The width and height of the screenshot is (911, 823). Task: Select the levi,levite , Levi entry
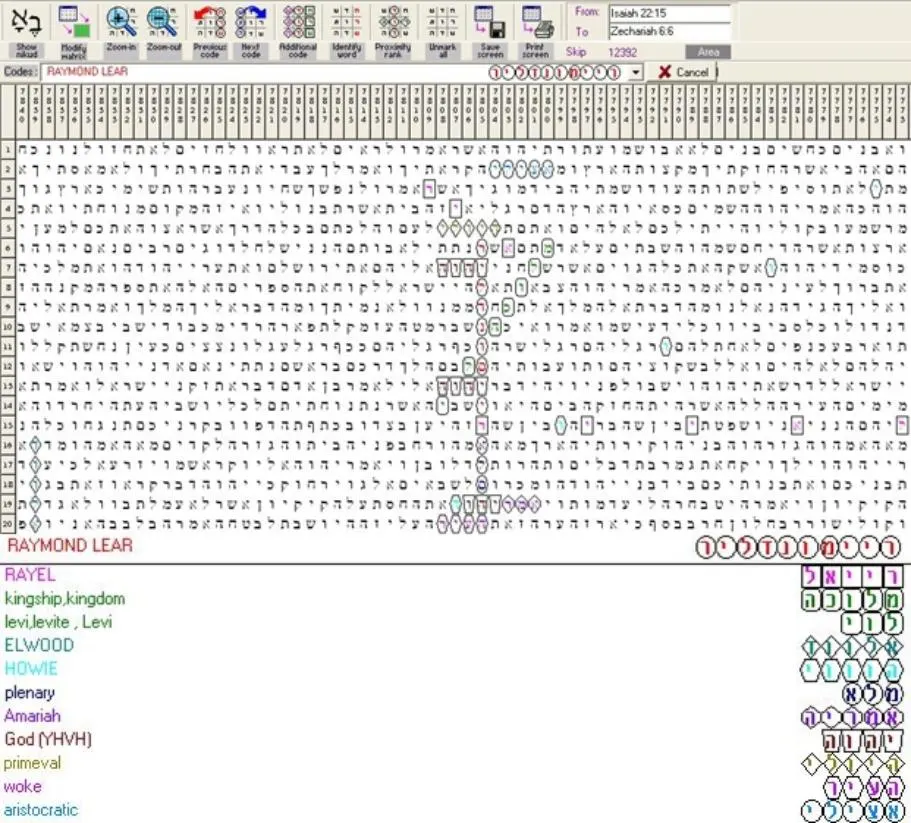[x=58, y=622]
